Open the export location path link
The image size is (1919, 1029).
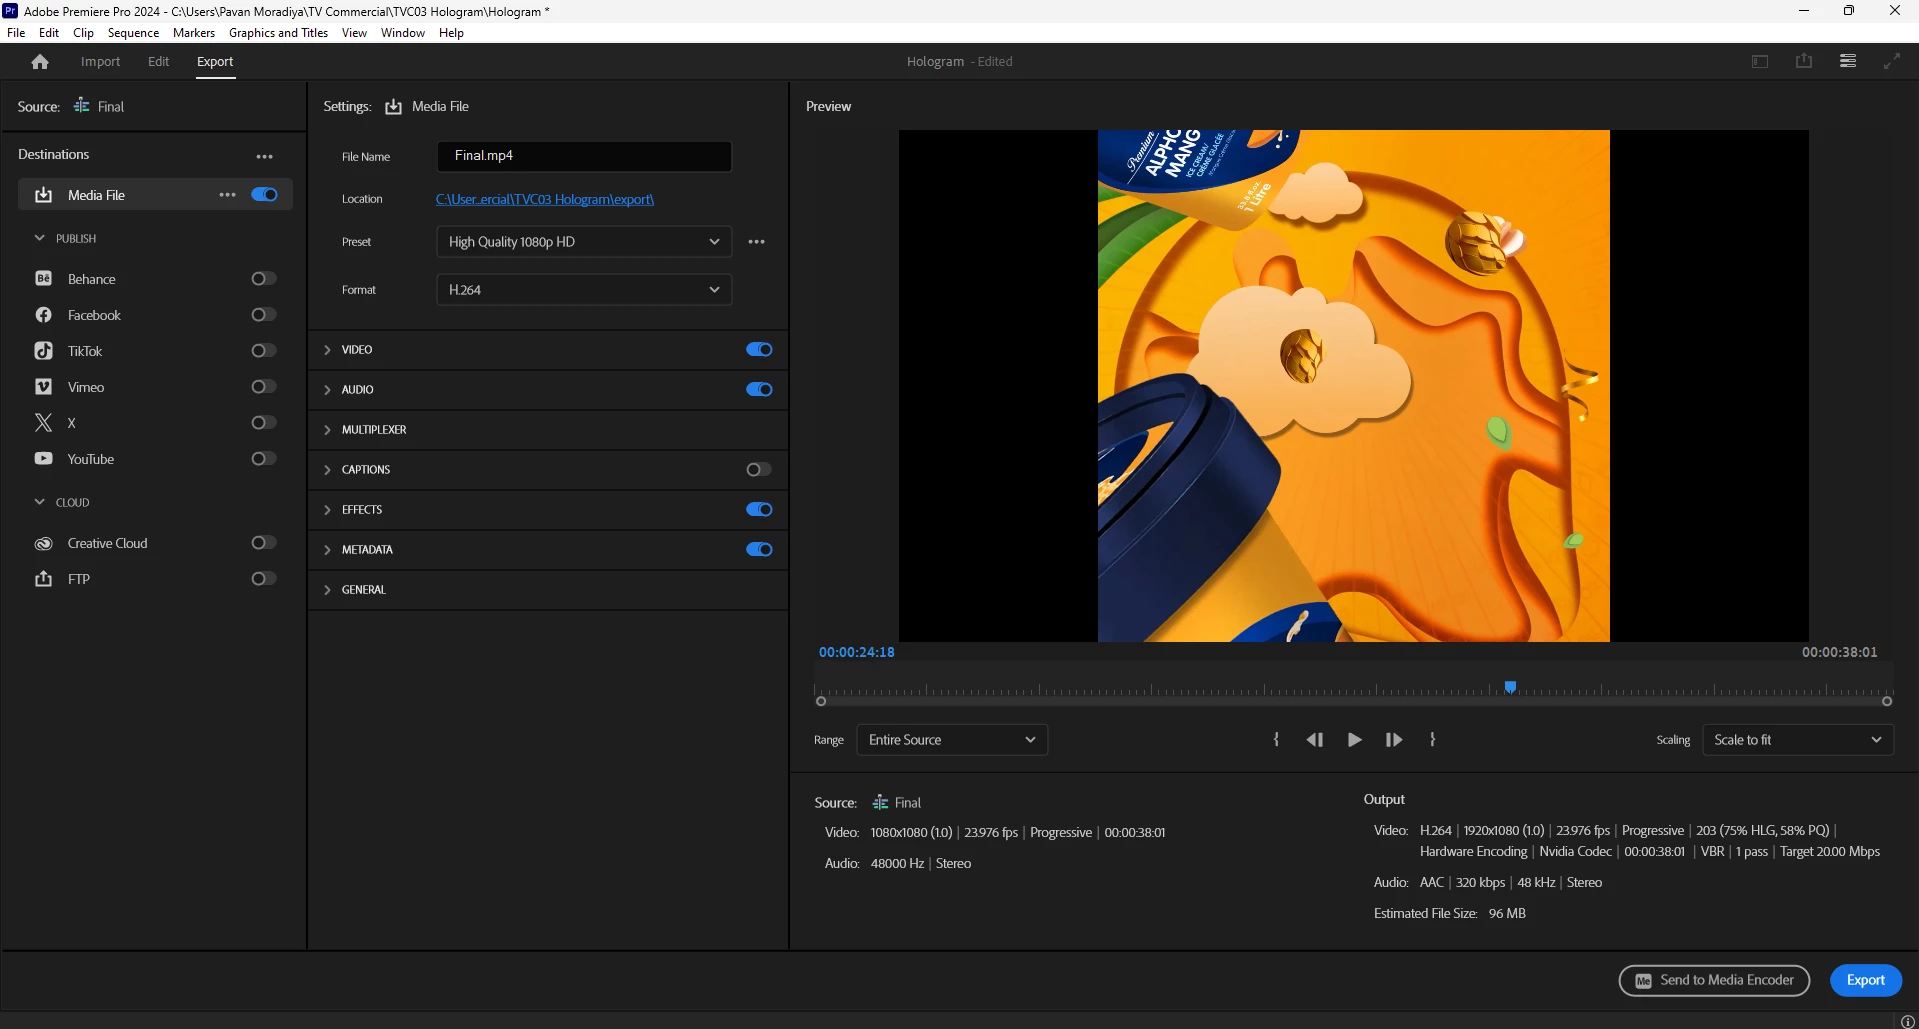(545, 199)
